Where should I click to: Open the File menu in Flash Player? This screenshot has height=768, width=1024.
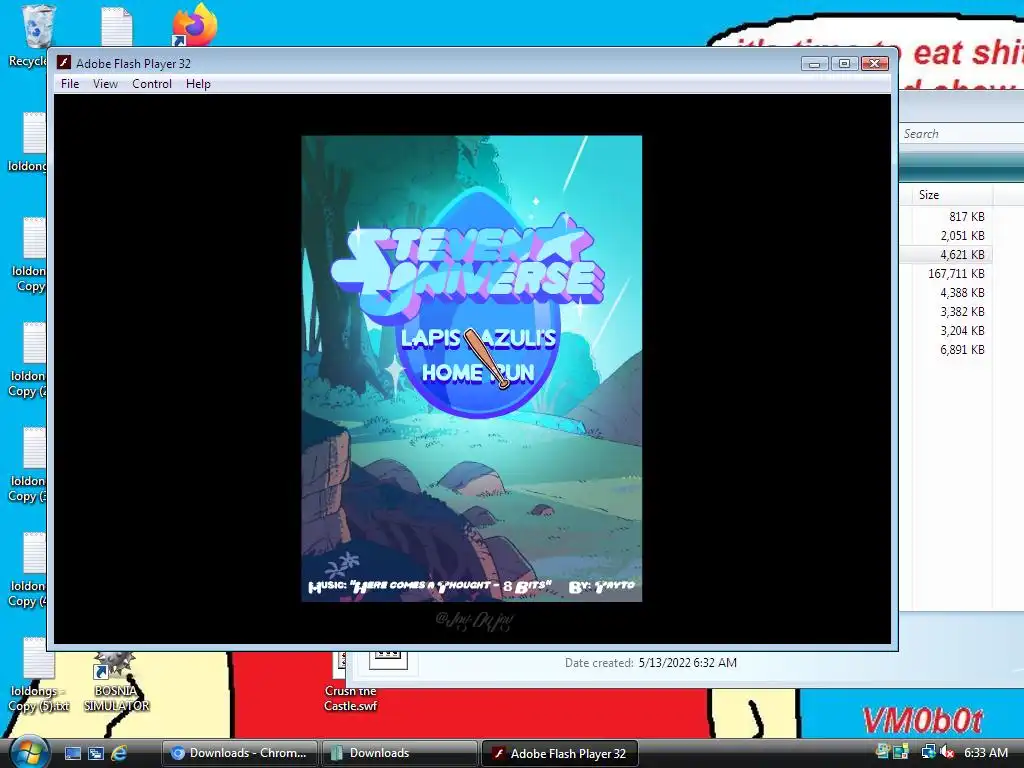click(70, 84)
